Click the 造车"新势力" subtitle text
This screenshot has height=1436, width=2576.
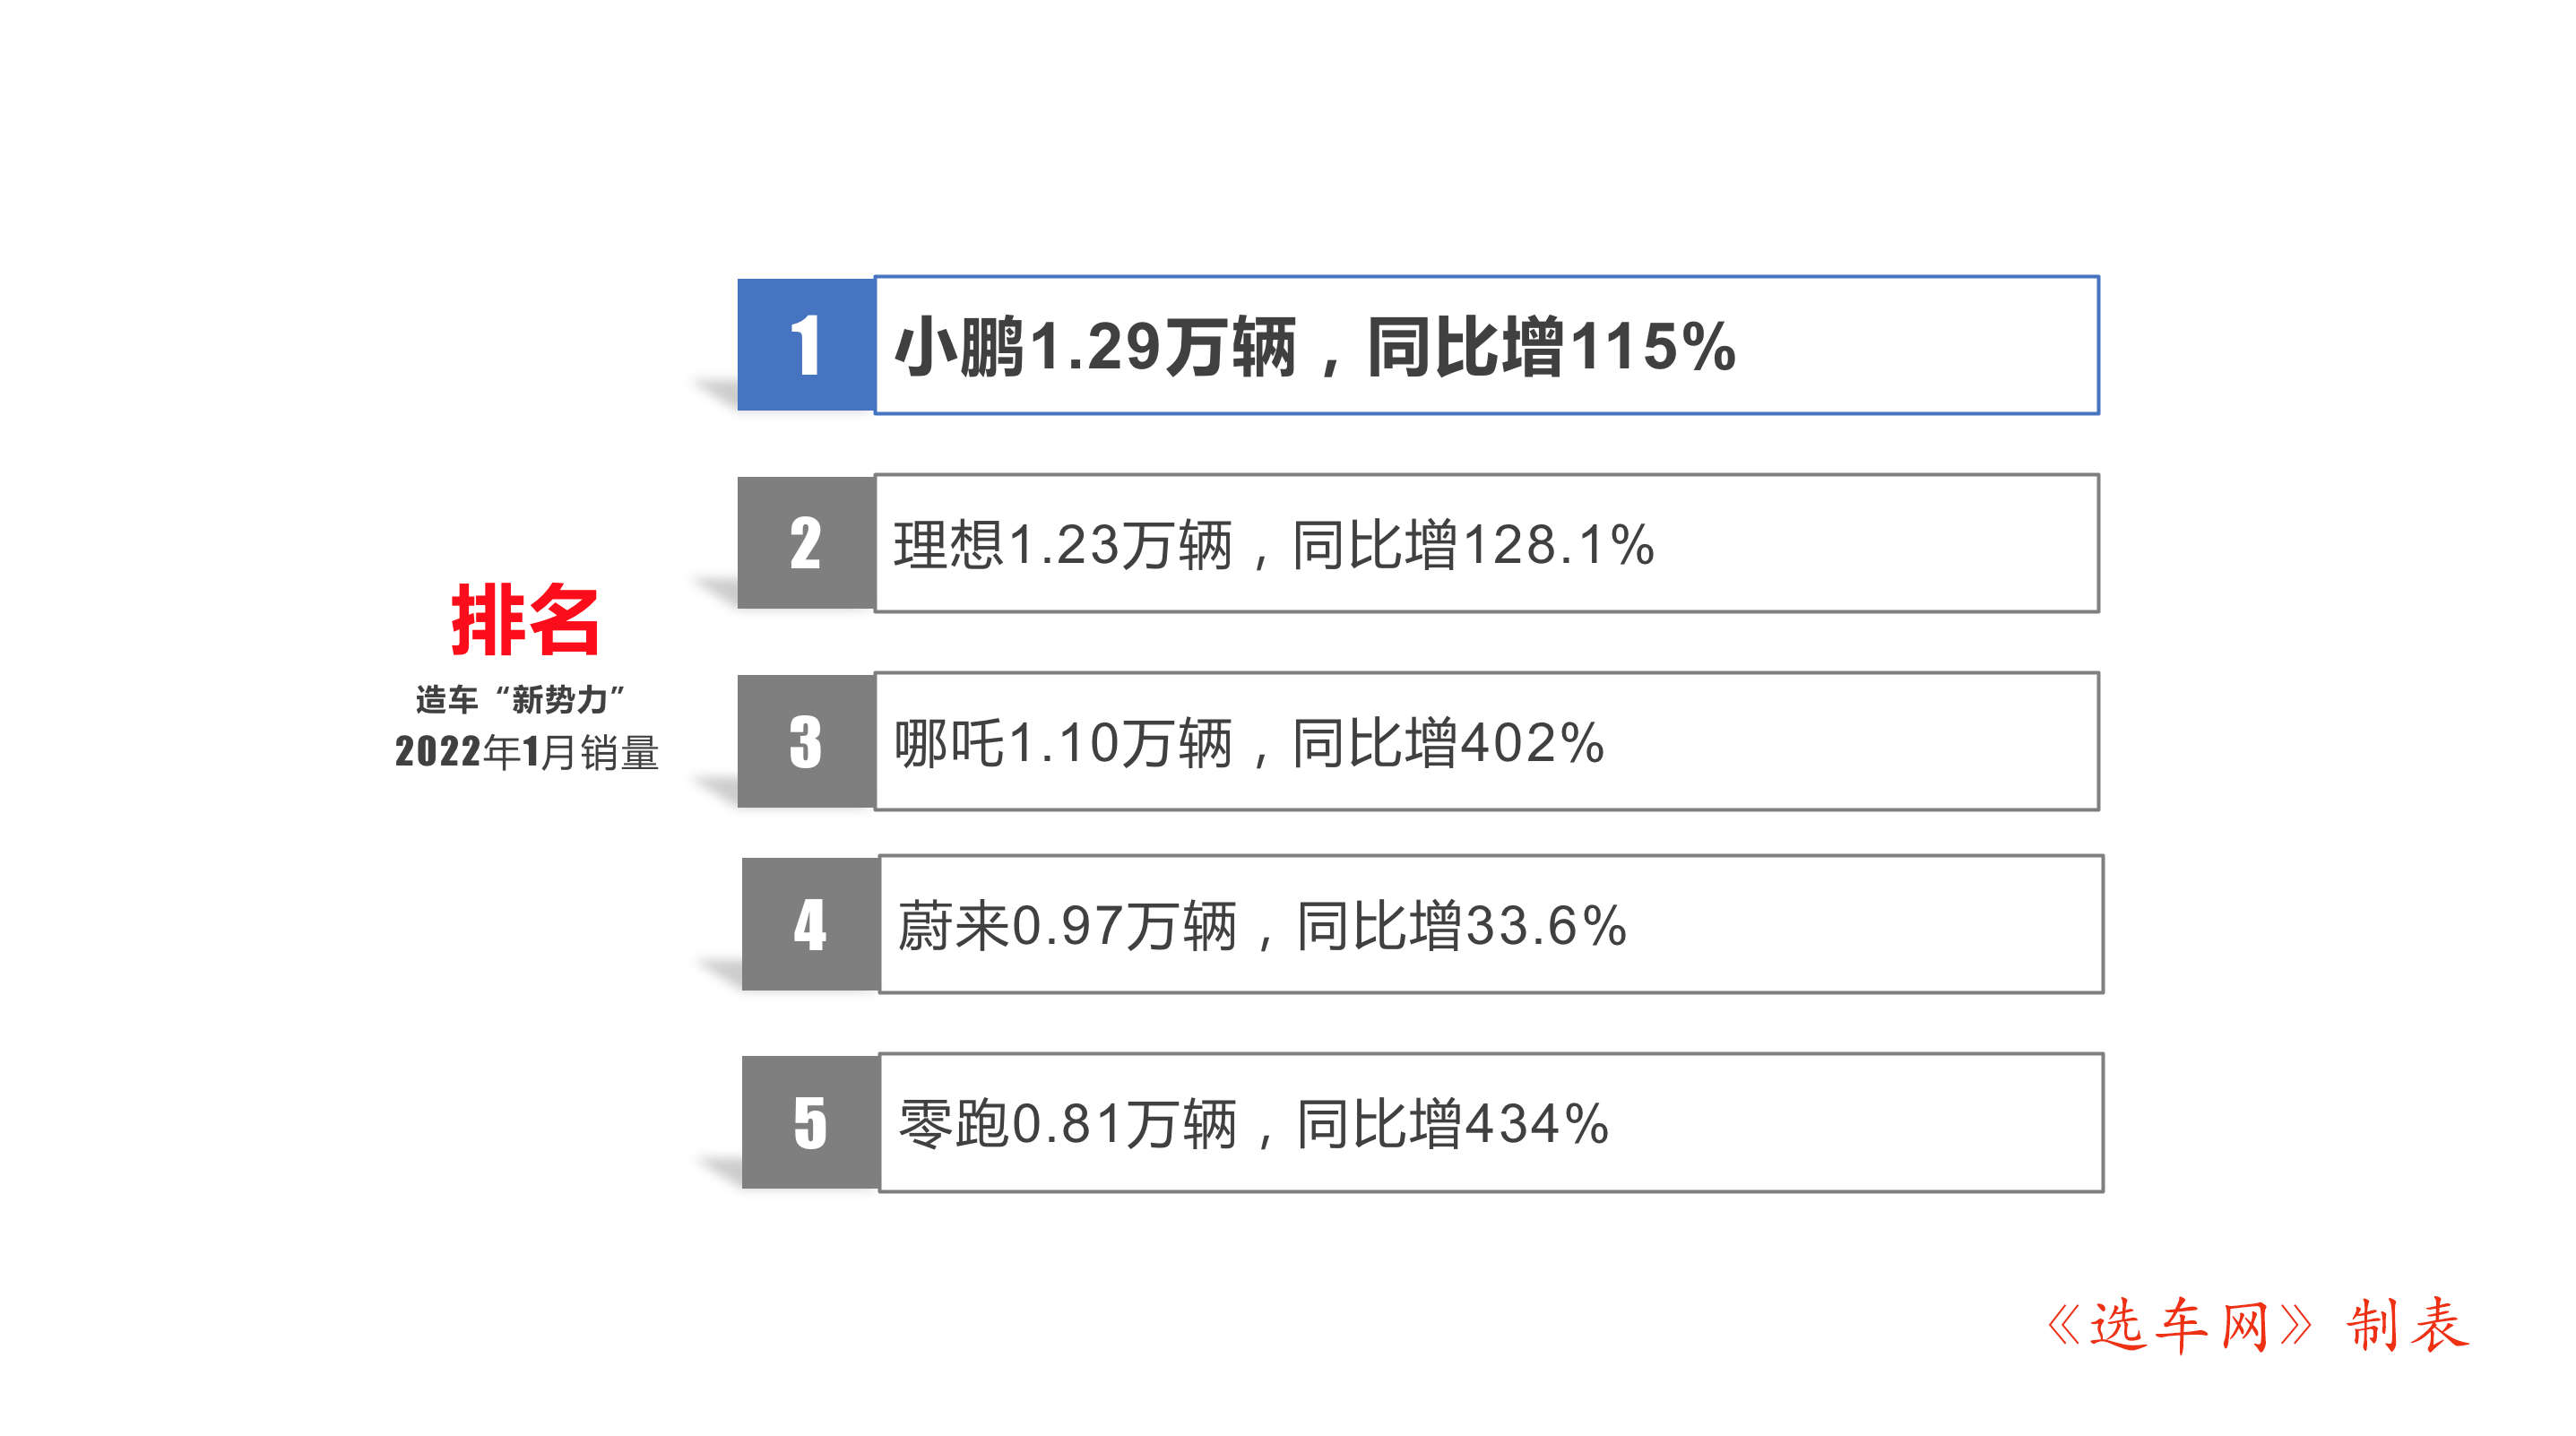point(520,700)
